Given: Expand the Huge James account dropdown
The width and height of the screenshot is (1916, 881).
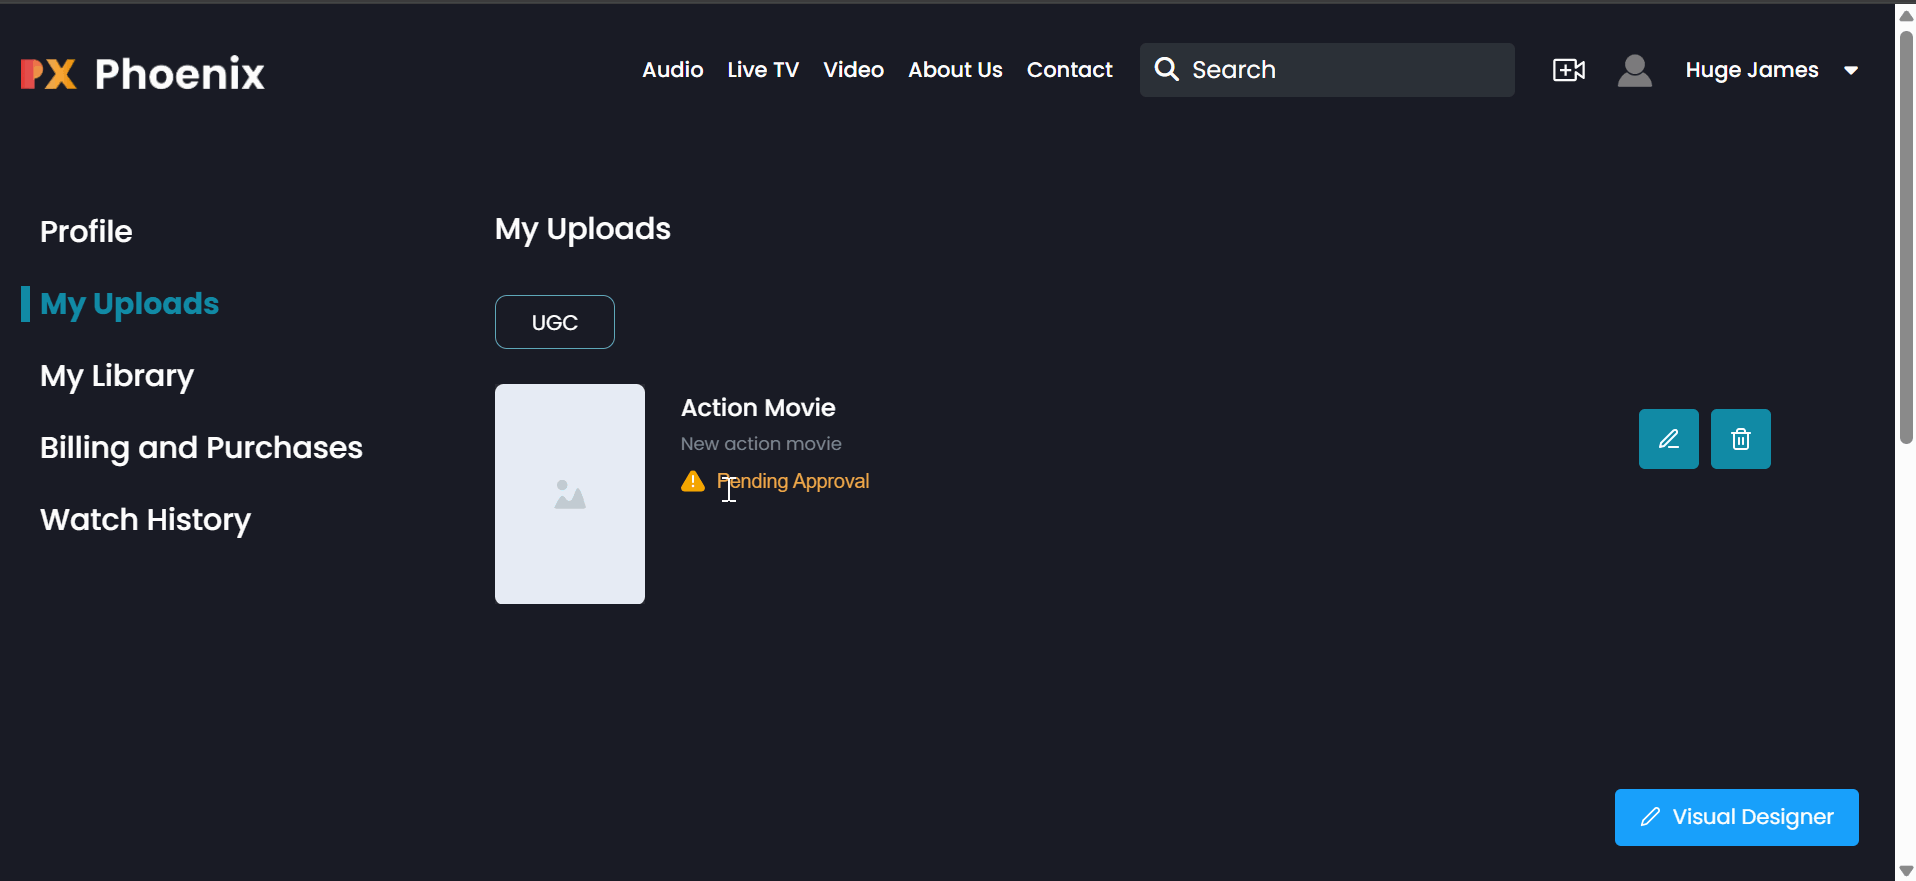Looking at the screenshot, I should (1850, 70).
